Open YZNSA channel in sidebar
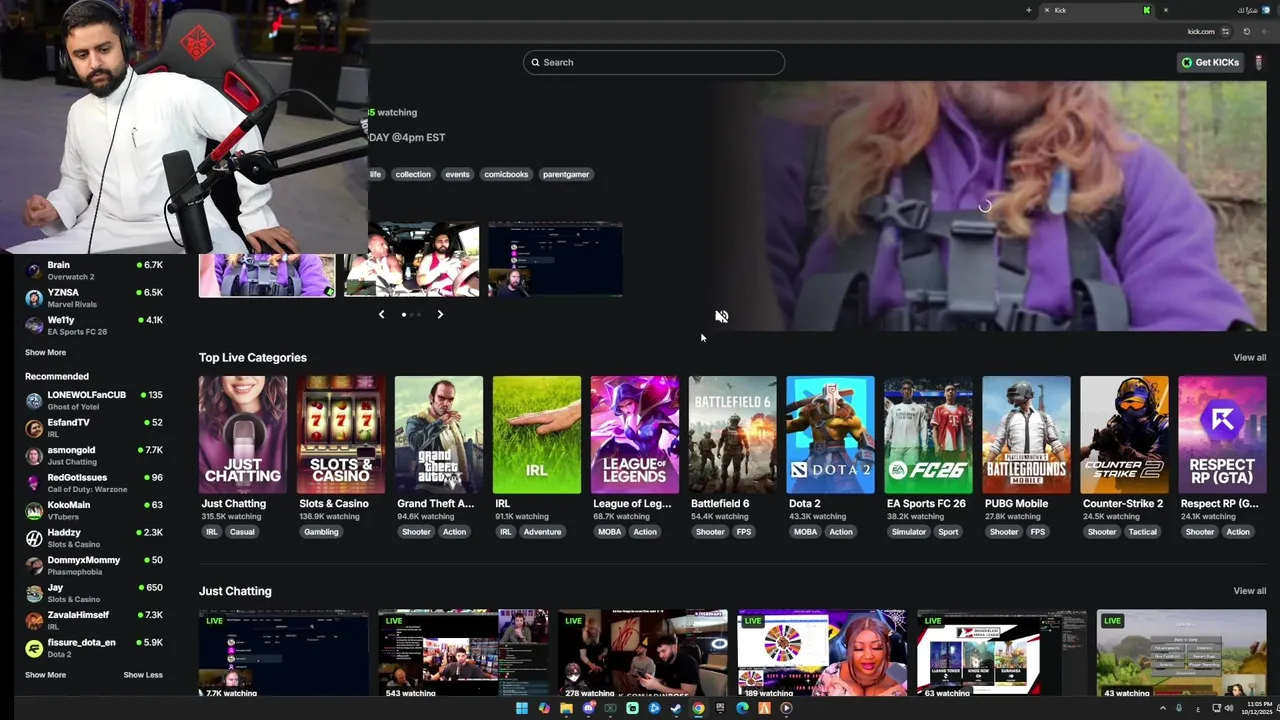This screenshot has width=1280, height=720. click(94, 297)
